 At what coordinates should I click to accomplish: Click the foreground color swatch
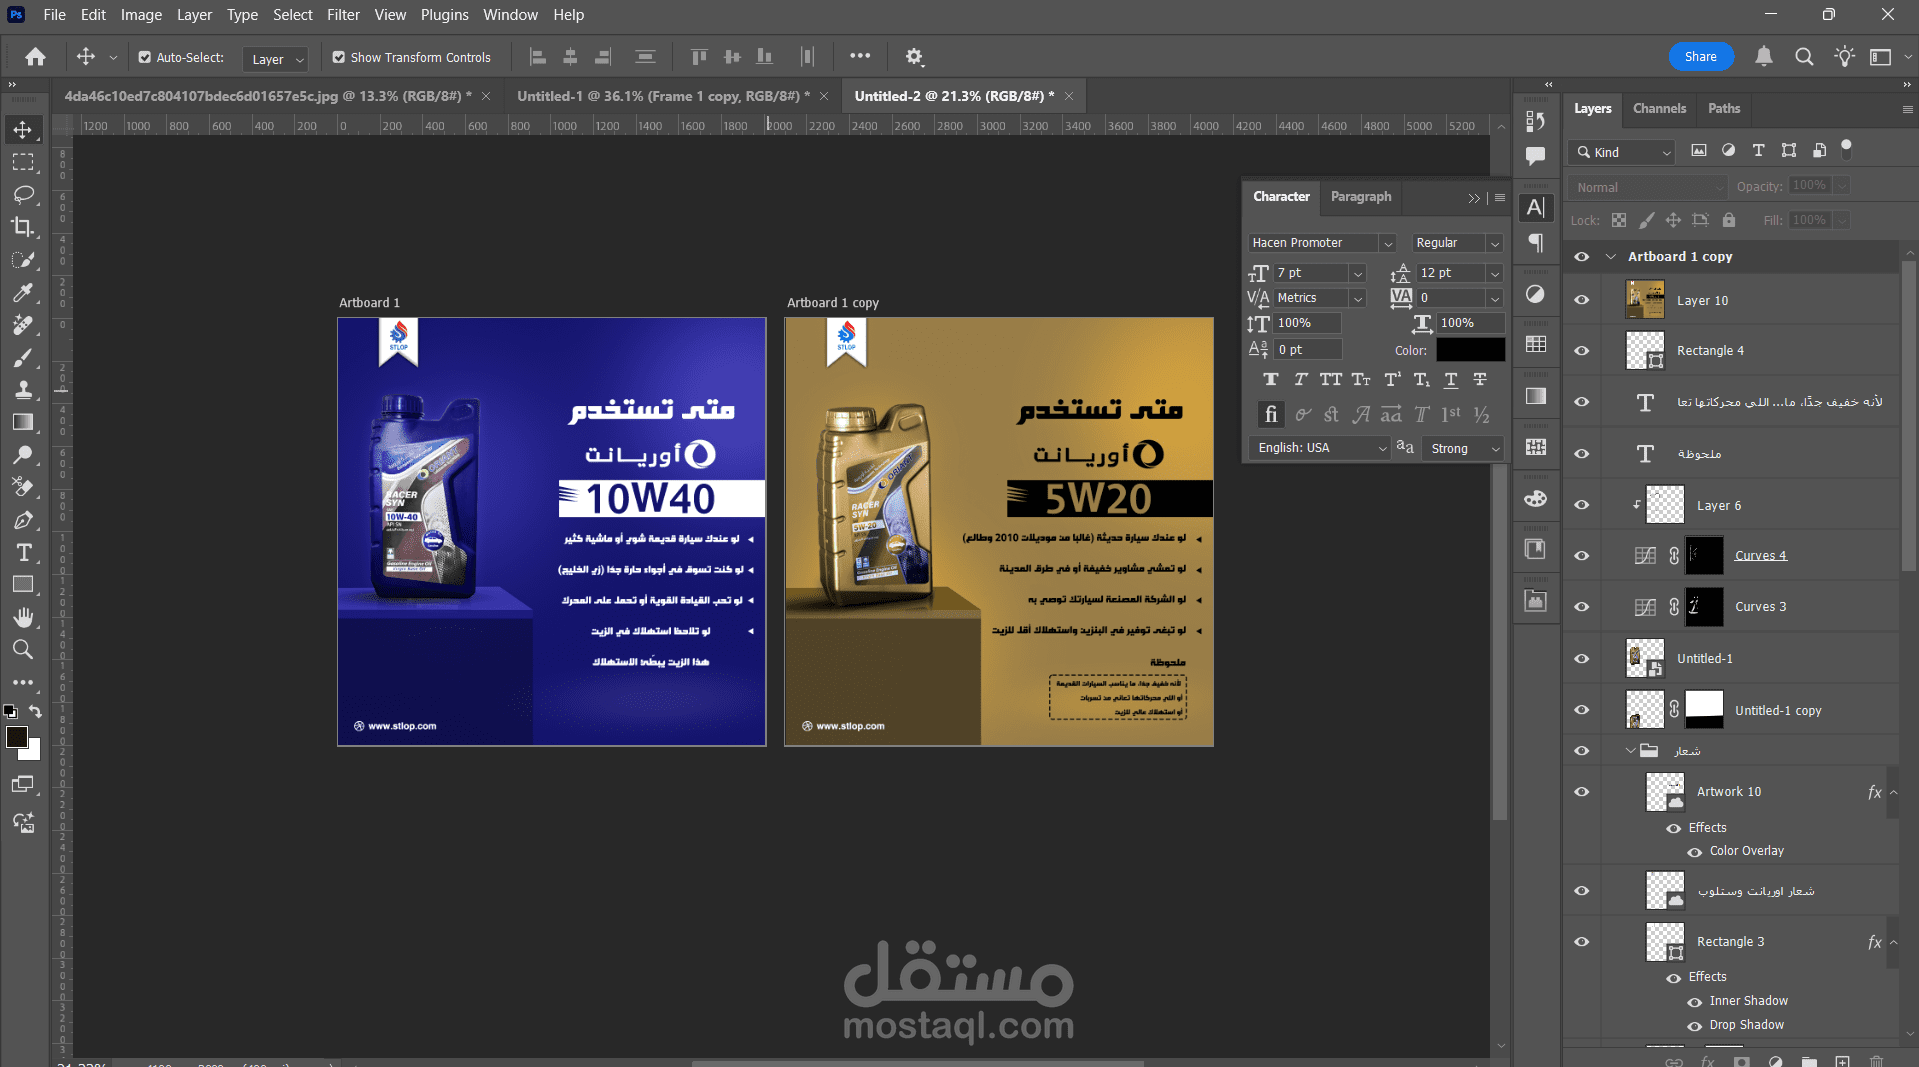pos(17,738)
